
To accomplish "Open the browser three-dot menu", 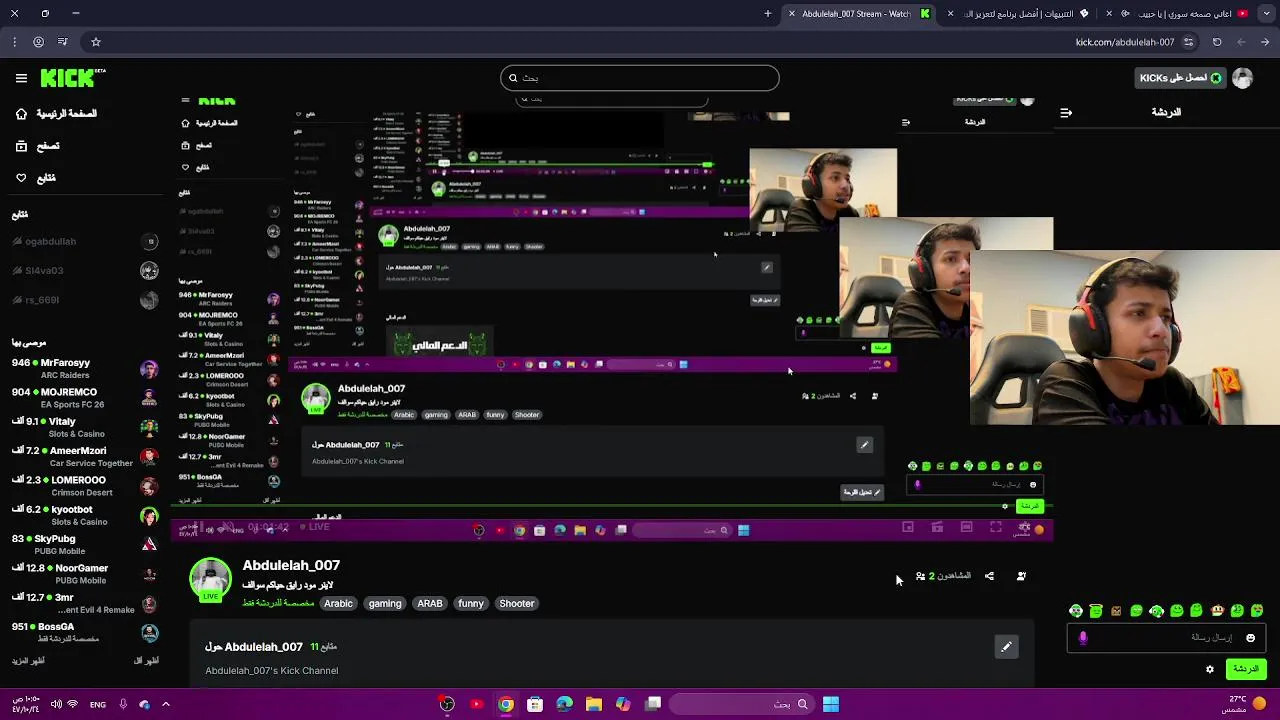I will point(14,42).
